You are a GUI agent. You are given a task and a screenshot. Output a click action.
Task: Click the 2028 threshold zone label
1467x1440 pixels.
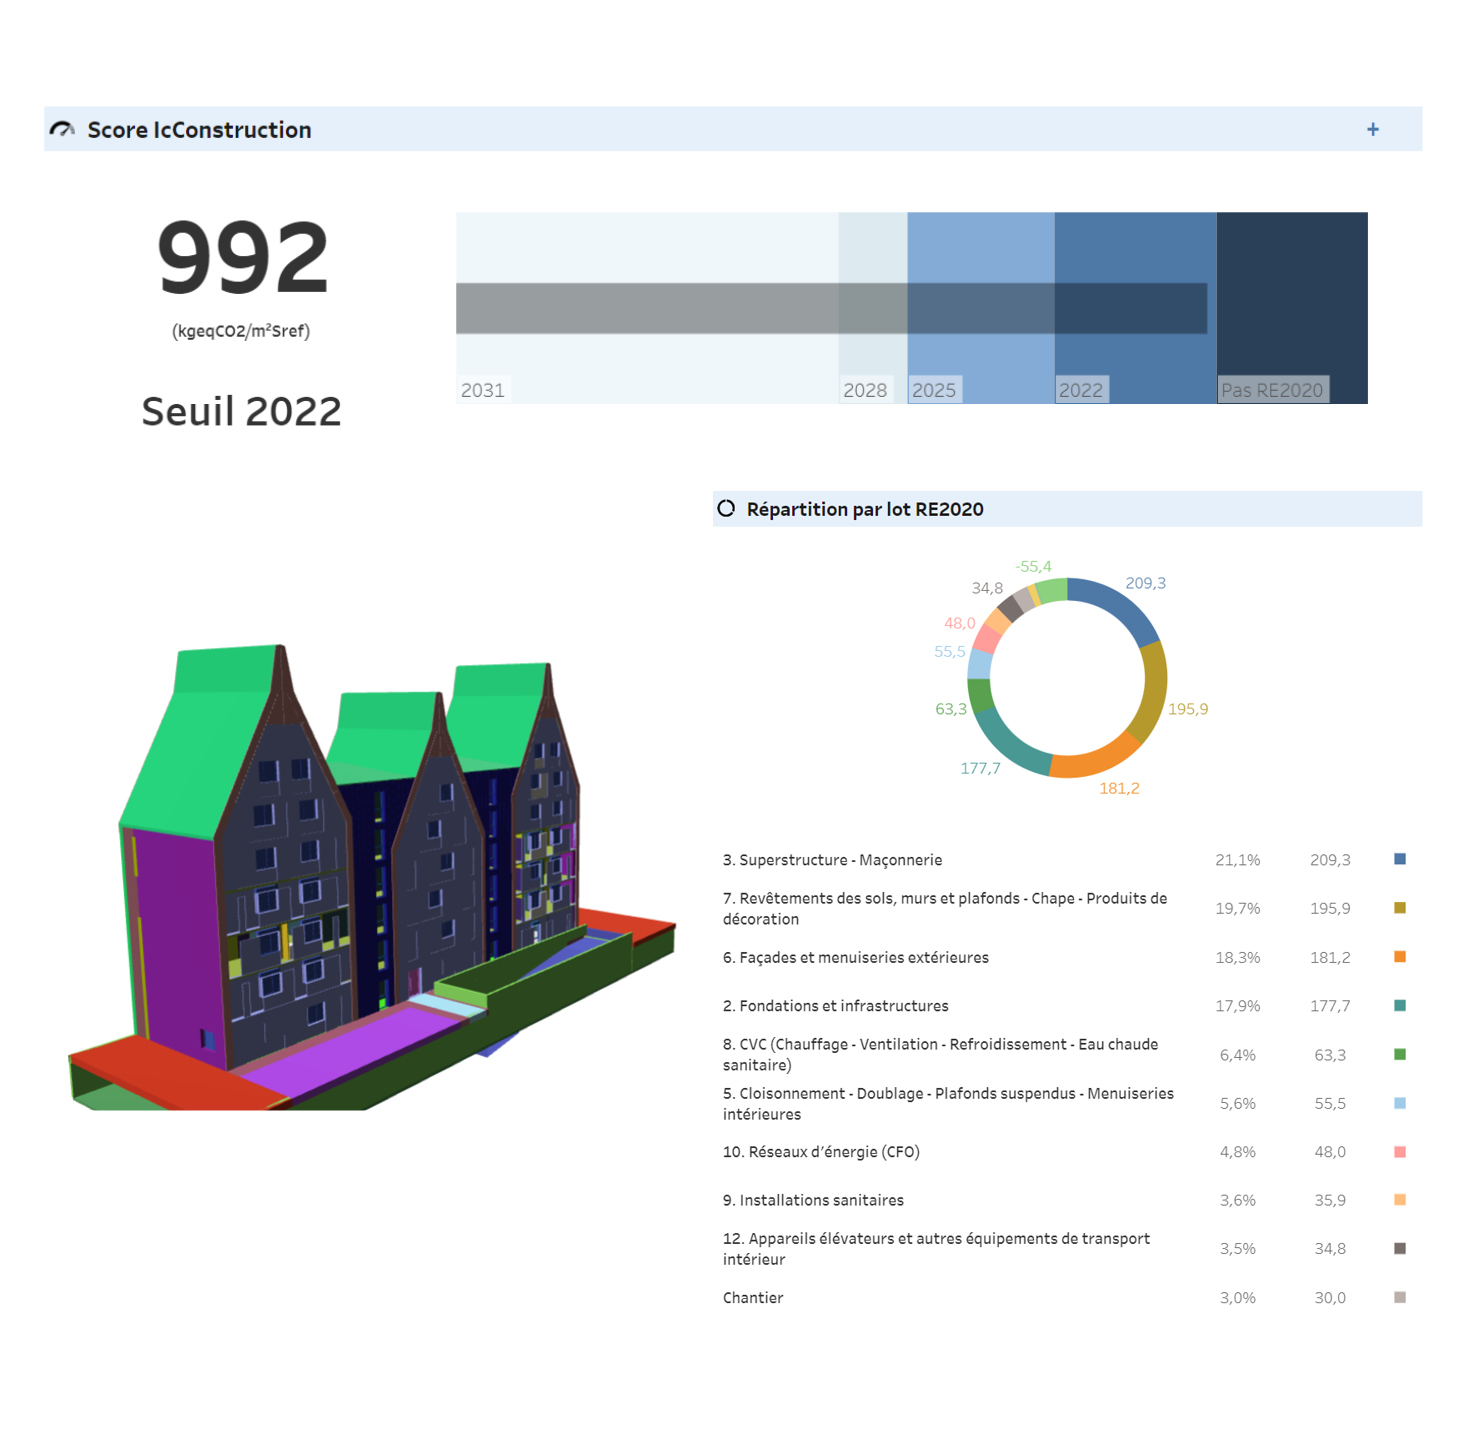click(x=864, y=390)
